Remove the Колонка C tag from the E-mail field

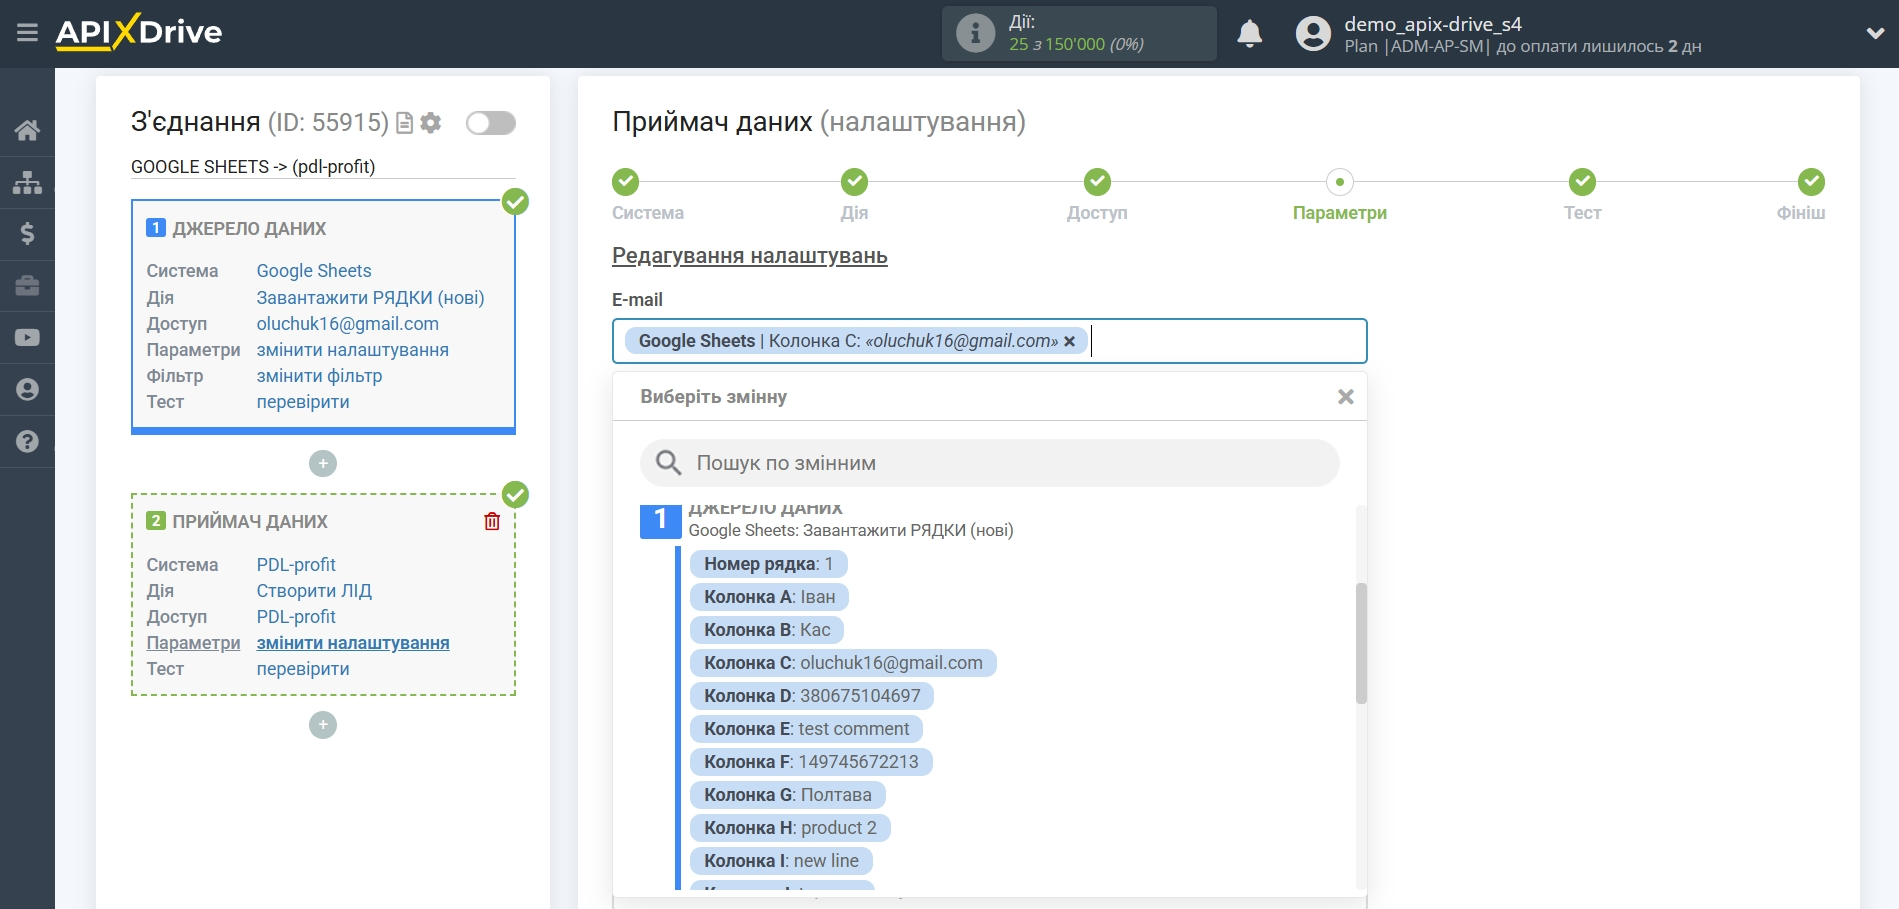click(1069, 342)
